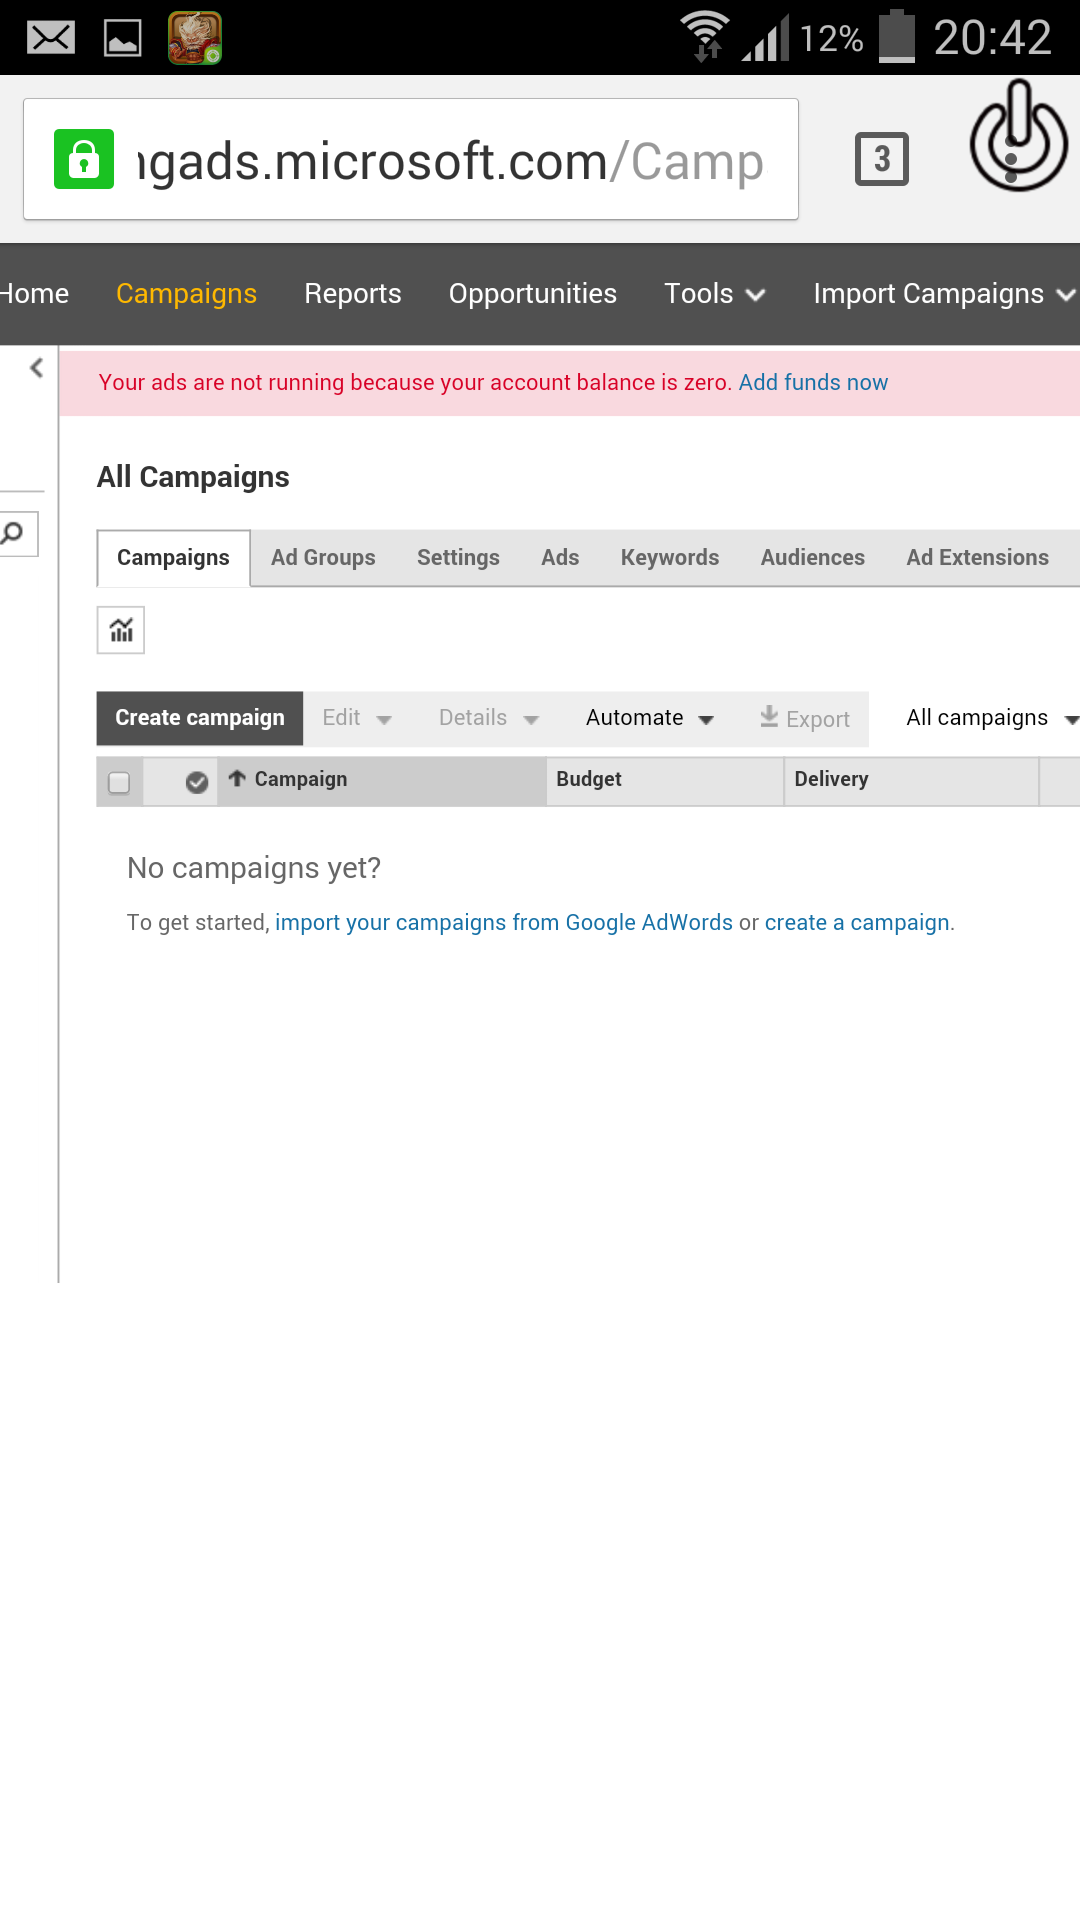Open the performance chart icon

121,630
